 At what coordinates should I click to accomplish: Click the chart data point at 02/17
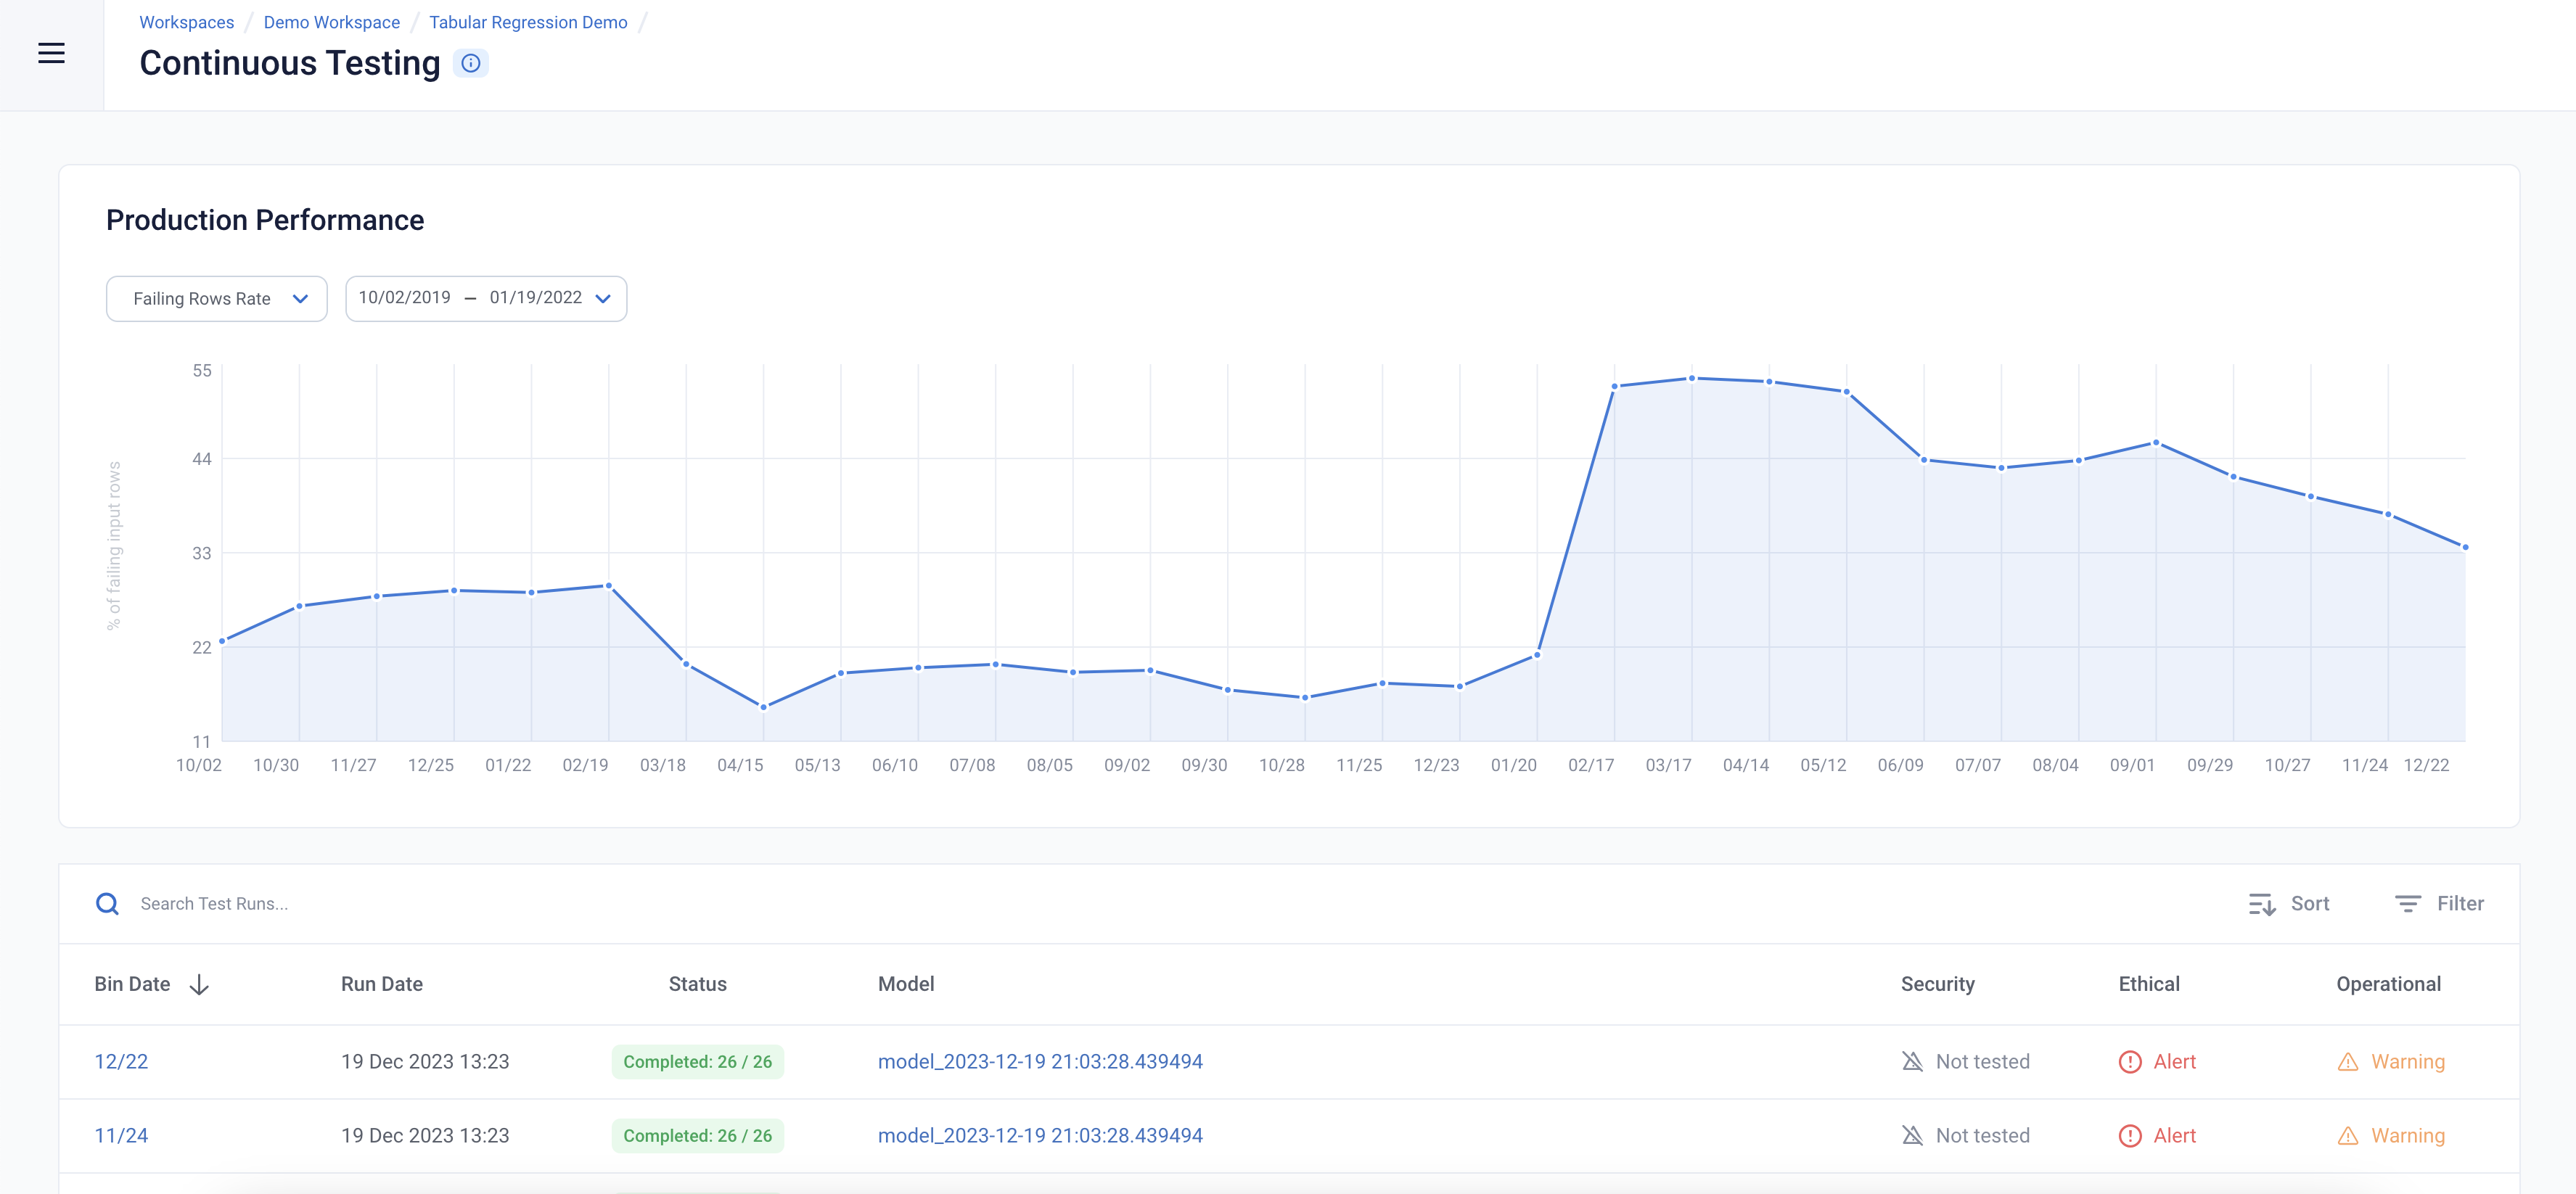point(1615,386)
